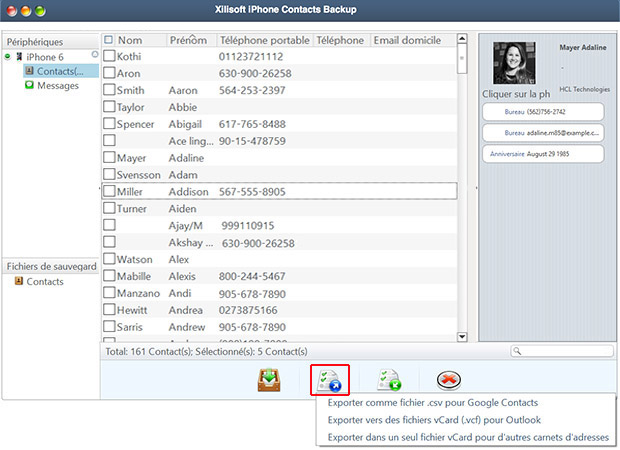This screenshot has width=620, height=450.
Task: Click the yellow minimize window button
Action: [26, 11]
